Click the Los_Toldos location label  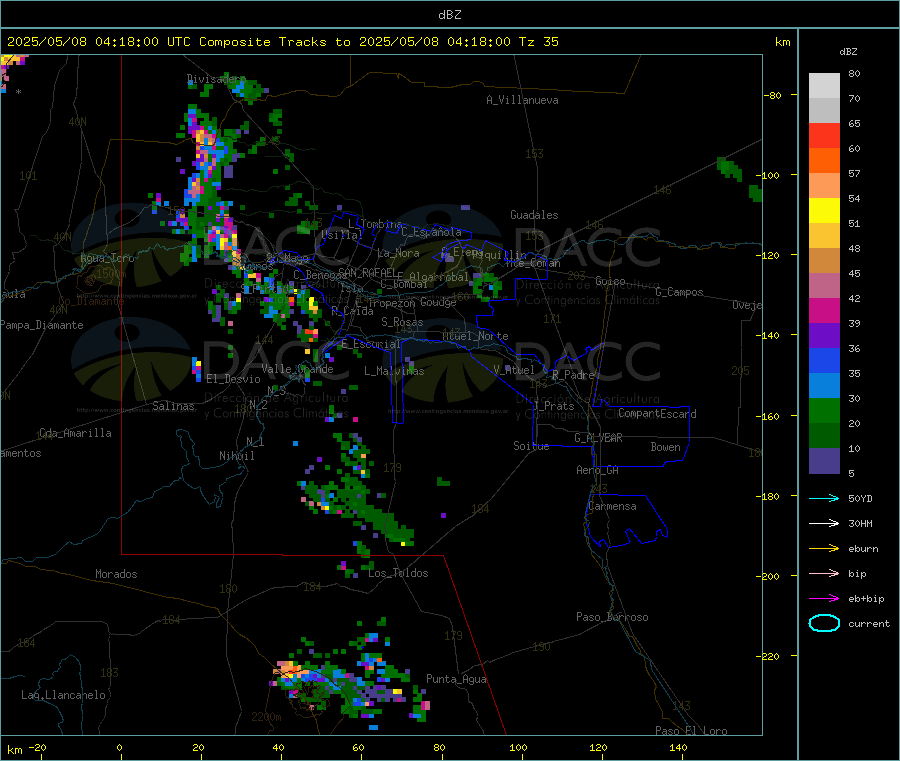[398, 573]
